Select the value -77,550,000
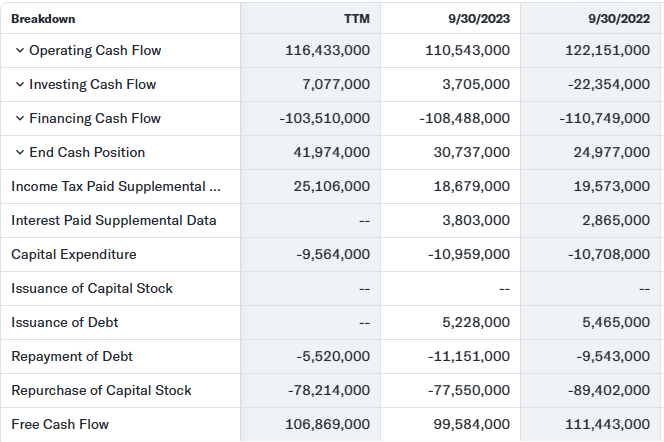The height and width of the screenshot is (442, 664). [469, 390]
